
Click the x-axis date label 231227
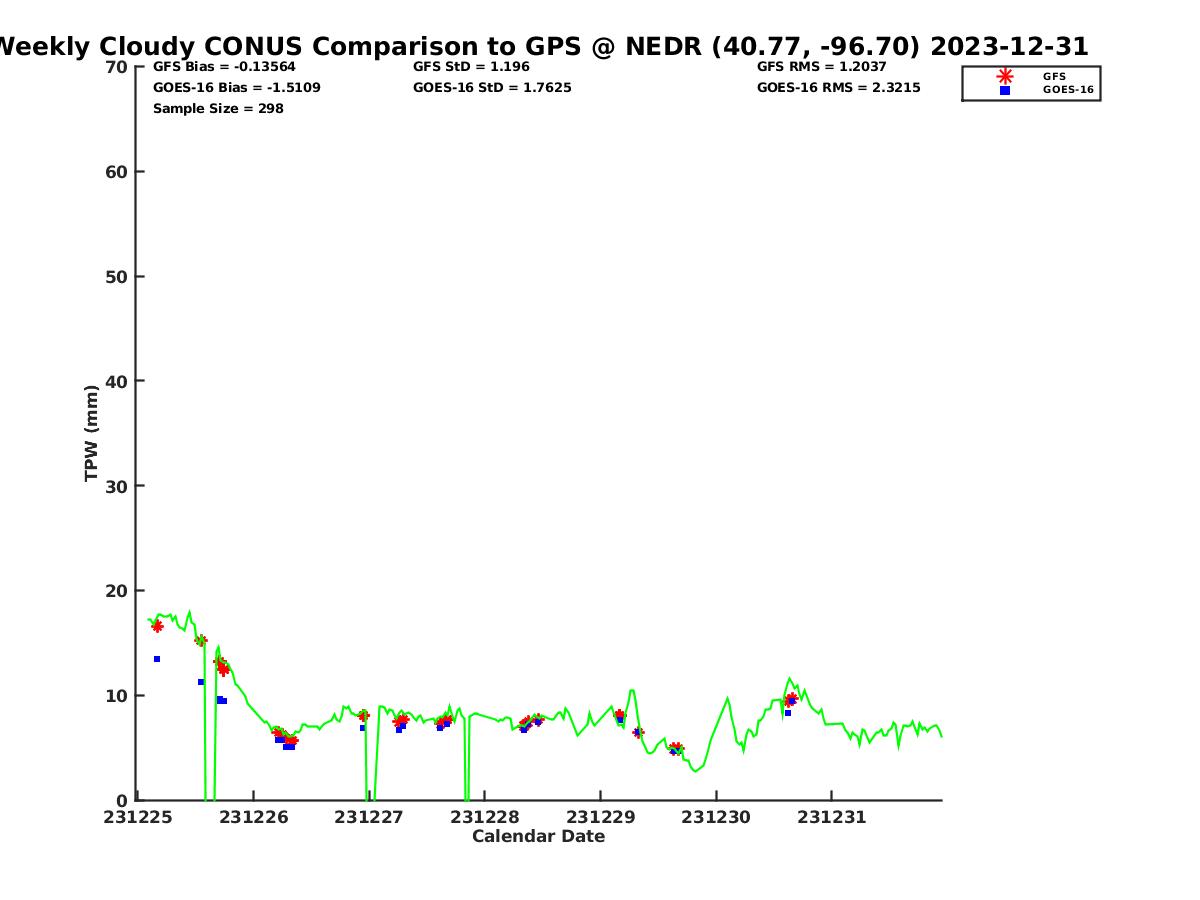tap(368, 817)
